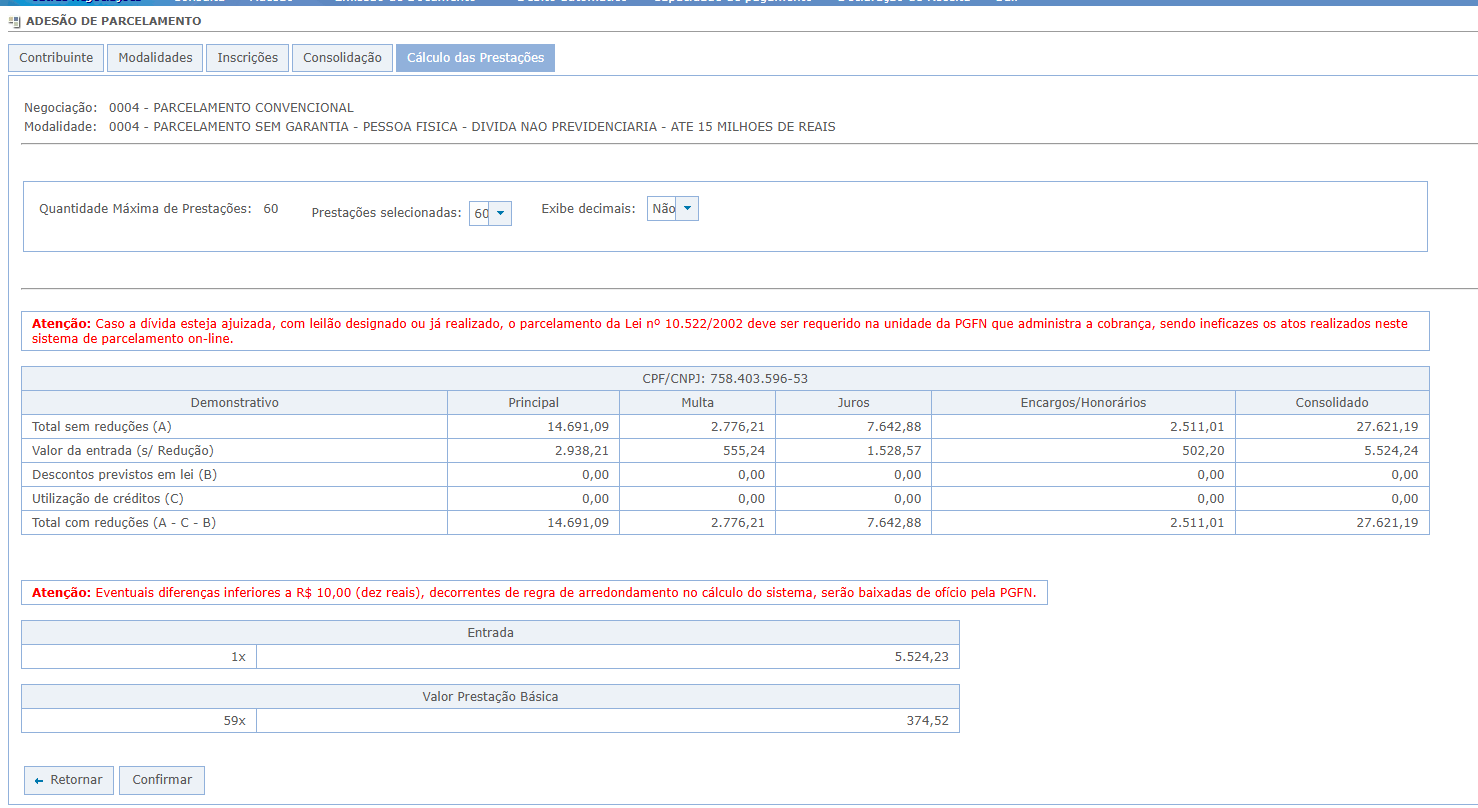The height and width of the screenshot is (808, 1478).
Task: Click the Utilização de créditos (C) label
Action: (108, 499)
